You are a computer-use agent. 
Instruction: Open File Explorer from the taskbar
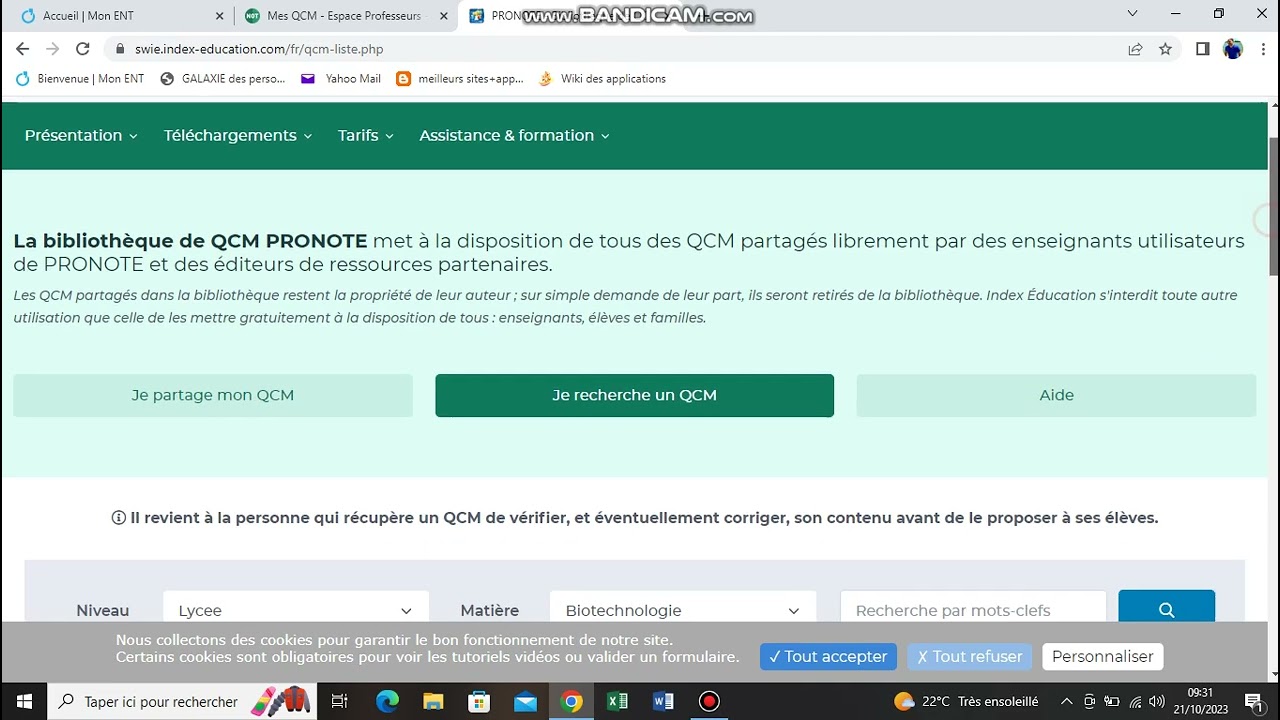tap(433, 701)
